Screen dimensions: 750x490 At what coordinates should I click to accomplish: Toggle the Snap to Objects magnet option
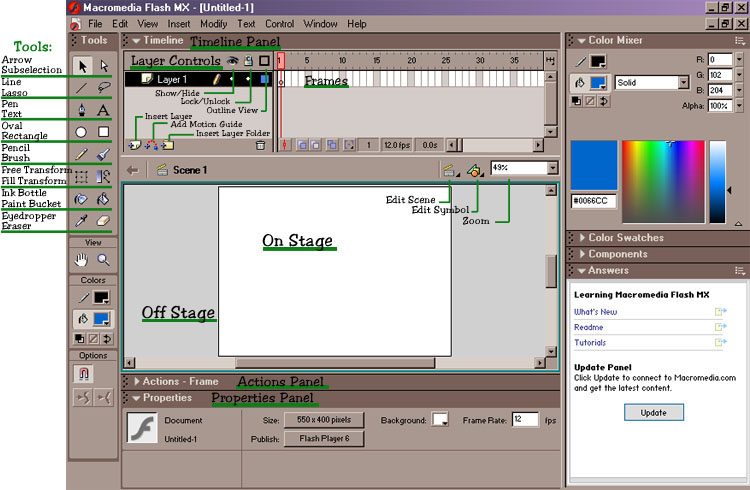pos(83,374)
